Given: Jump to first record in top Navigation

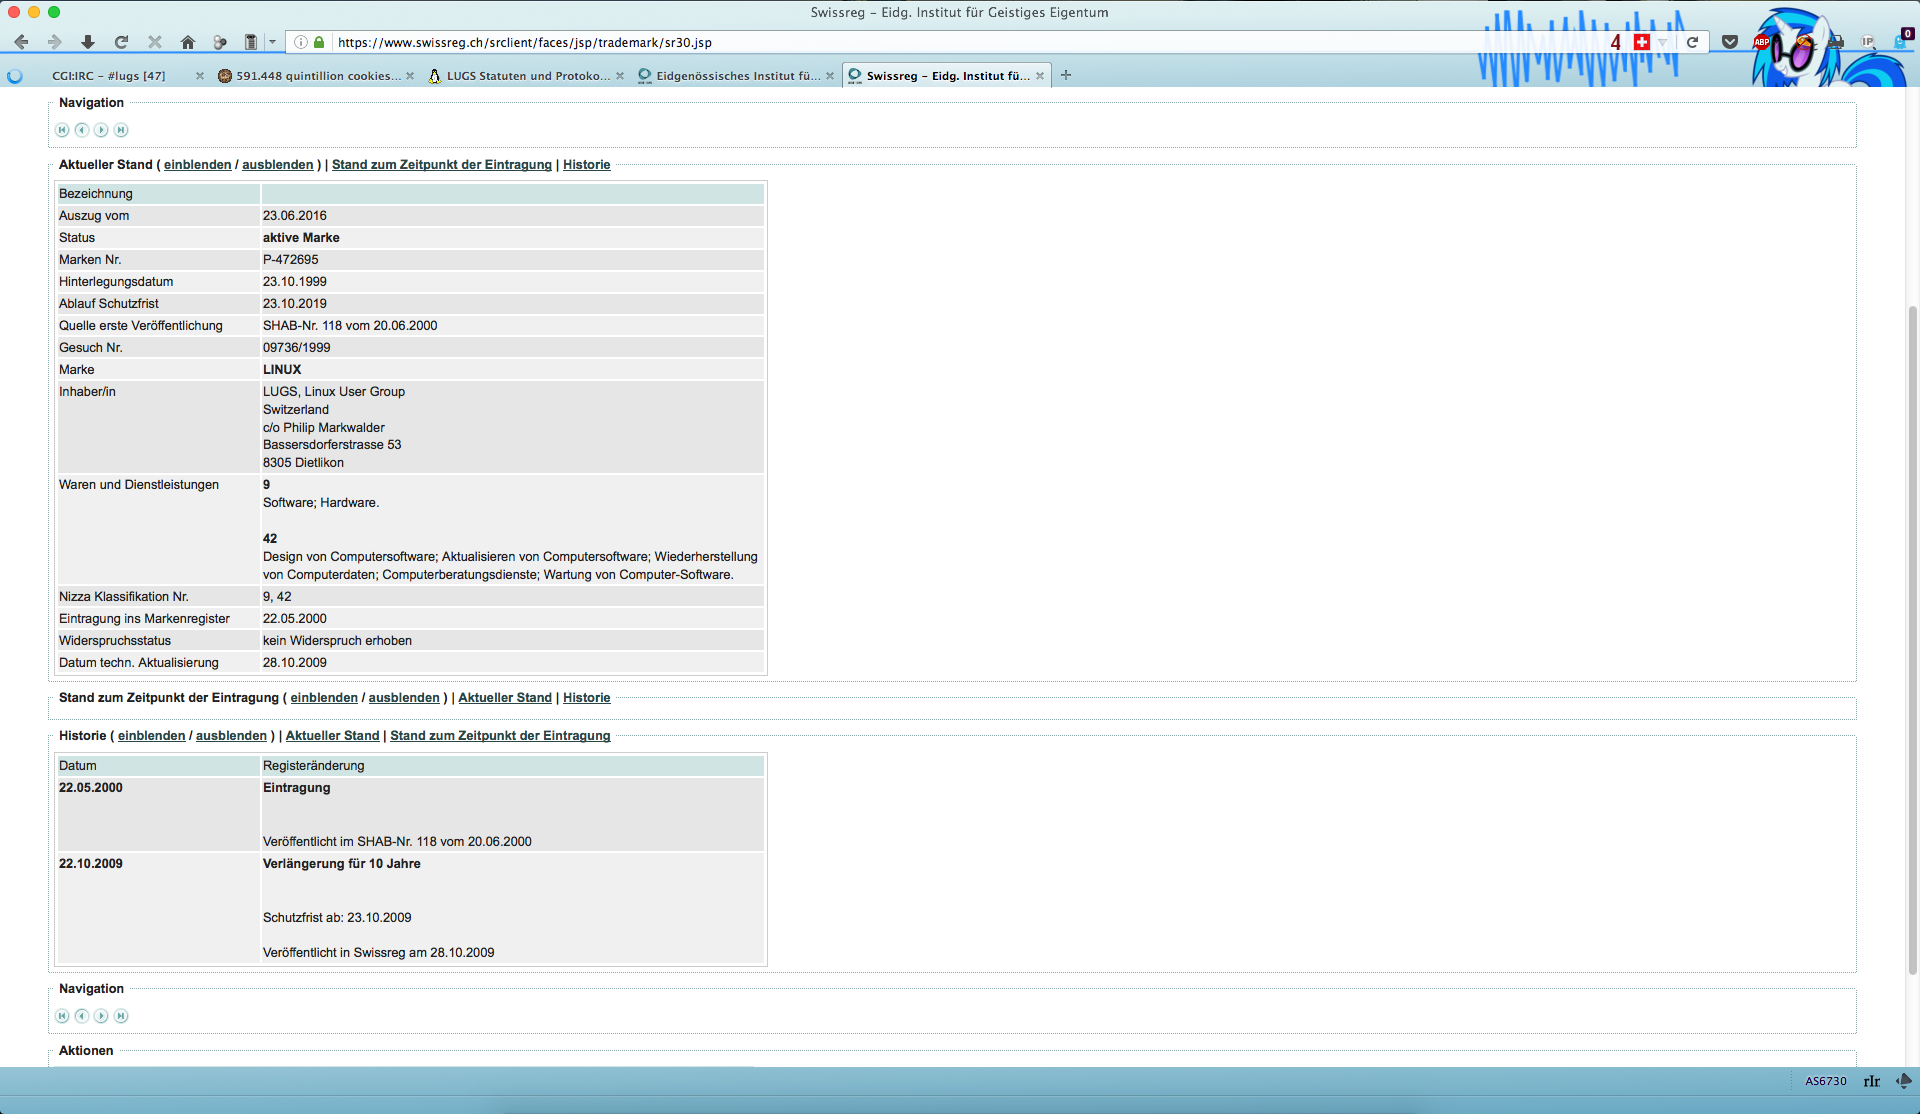Looking at the screenshot, I should tap(62, 130).
